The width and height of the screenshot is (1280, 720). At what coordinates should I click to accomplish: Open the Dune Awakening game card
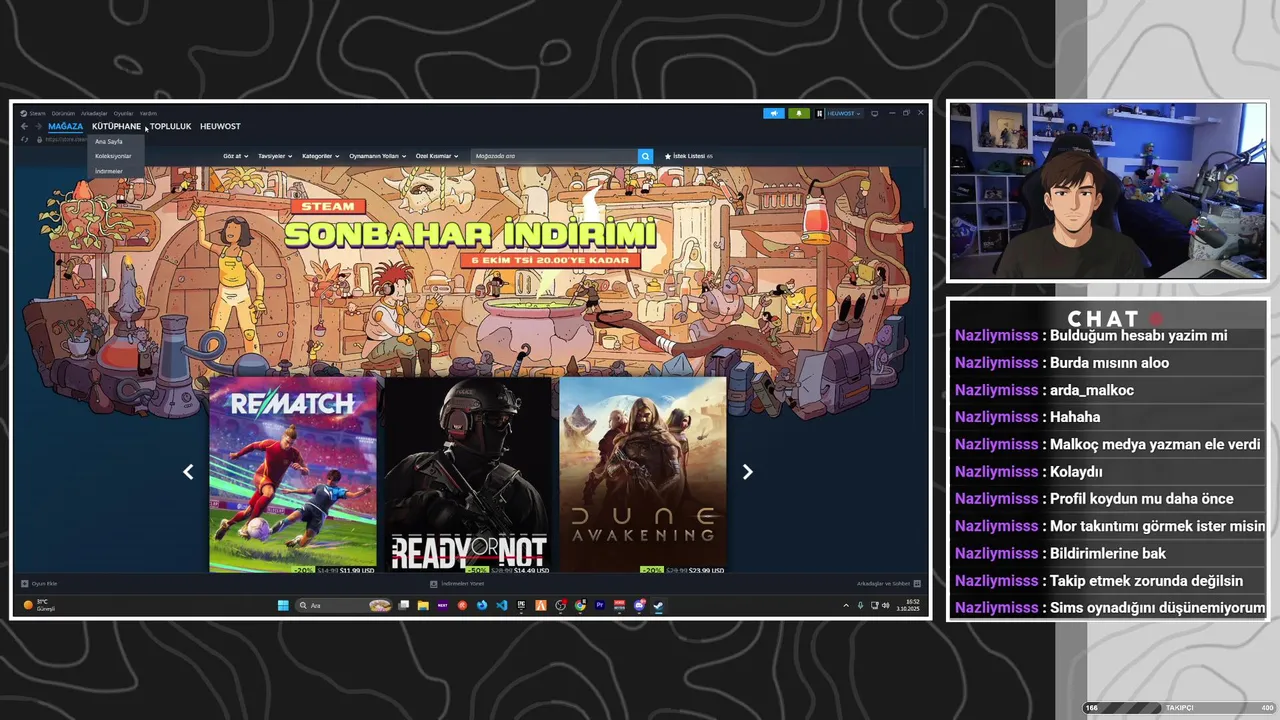tap(643, 474)
